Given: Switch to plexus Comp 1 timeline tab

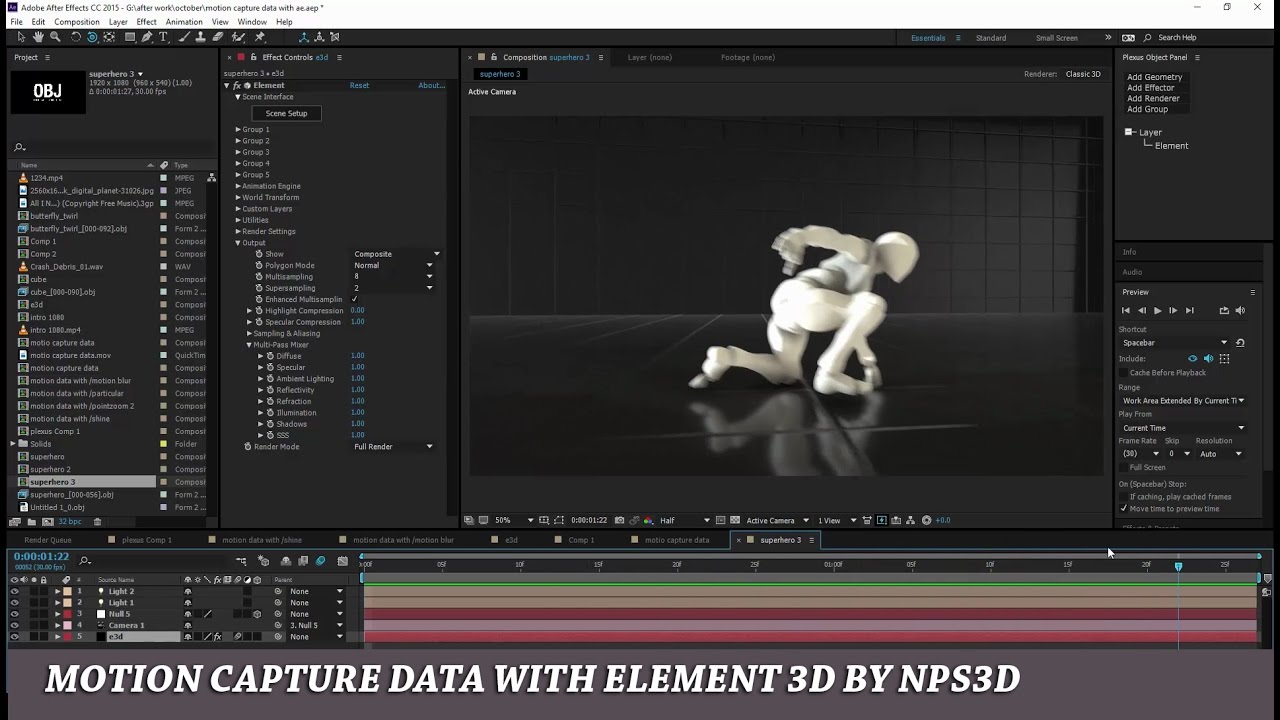Looking at the screenshot, I should pyautogui.click(x=146, y=540).
